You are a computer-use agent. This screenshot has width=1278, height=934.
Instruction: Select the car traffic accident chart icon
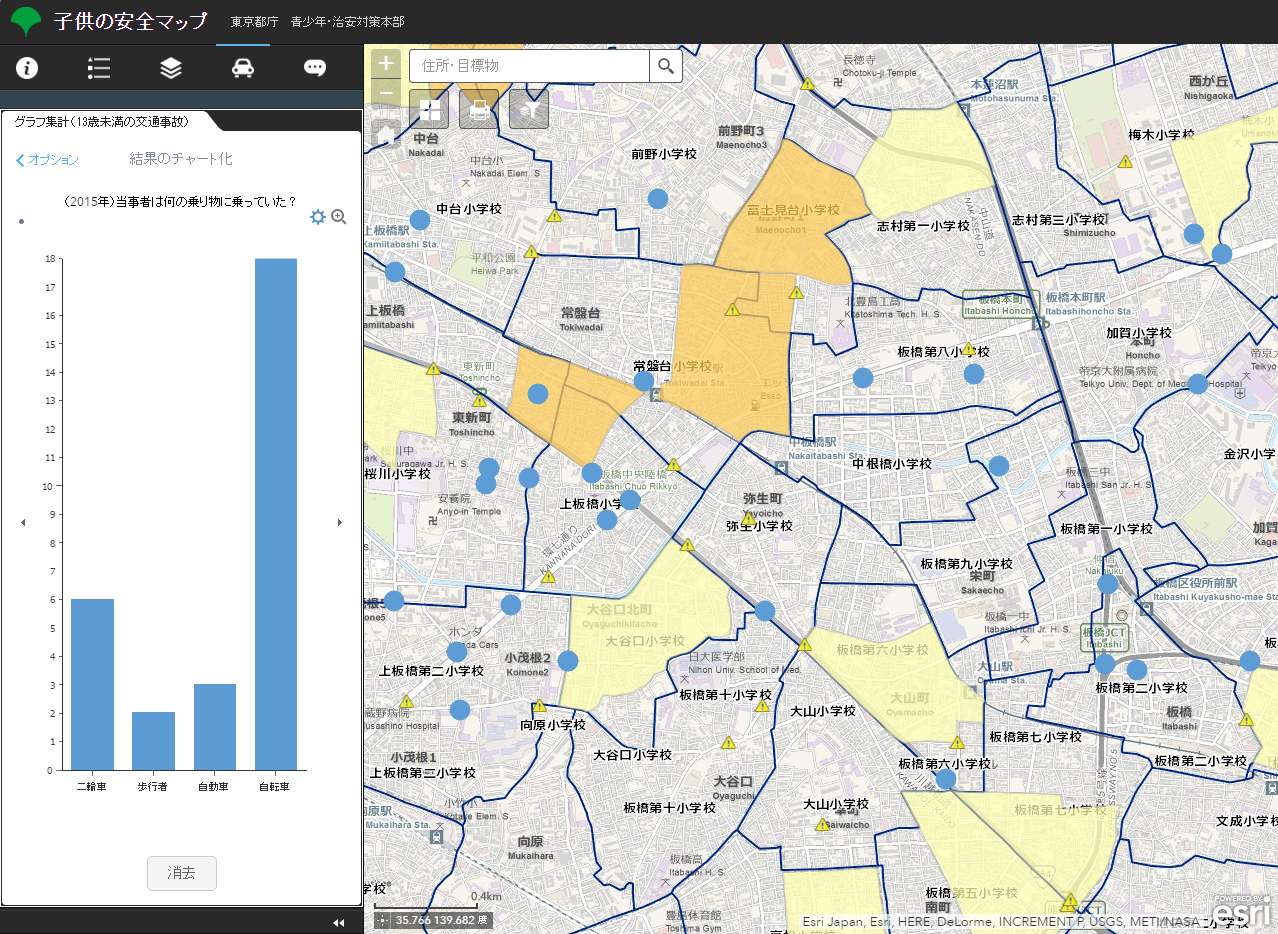coord(243,68)
